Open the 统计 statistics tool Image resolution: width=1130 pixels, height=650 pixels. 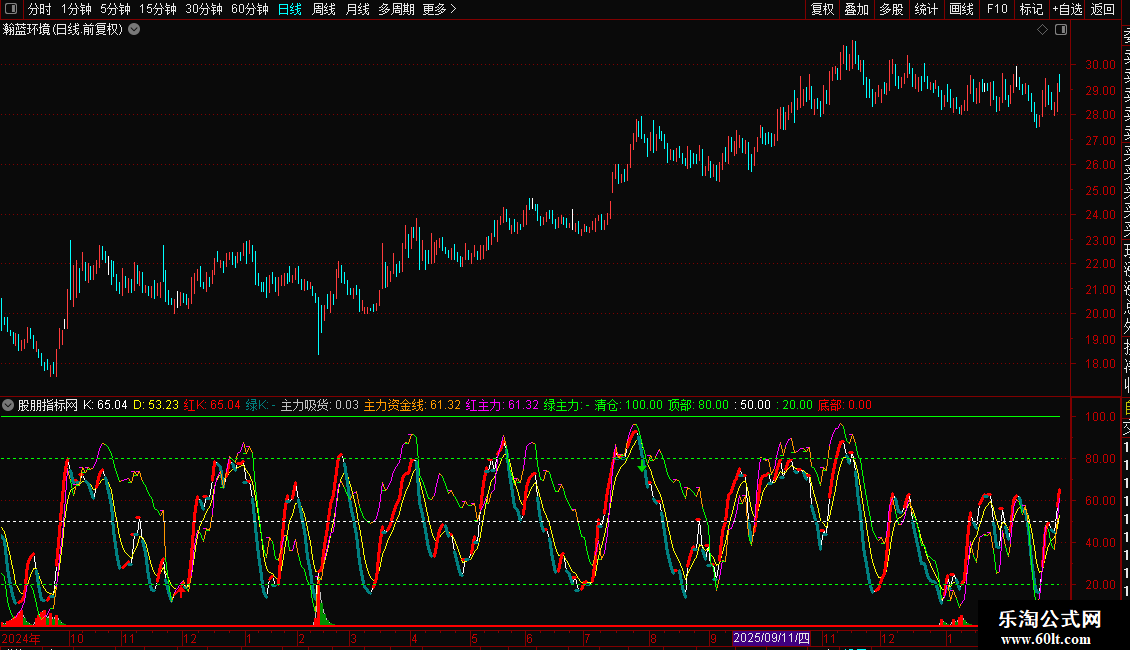[926, 9]
